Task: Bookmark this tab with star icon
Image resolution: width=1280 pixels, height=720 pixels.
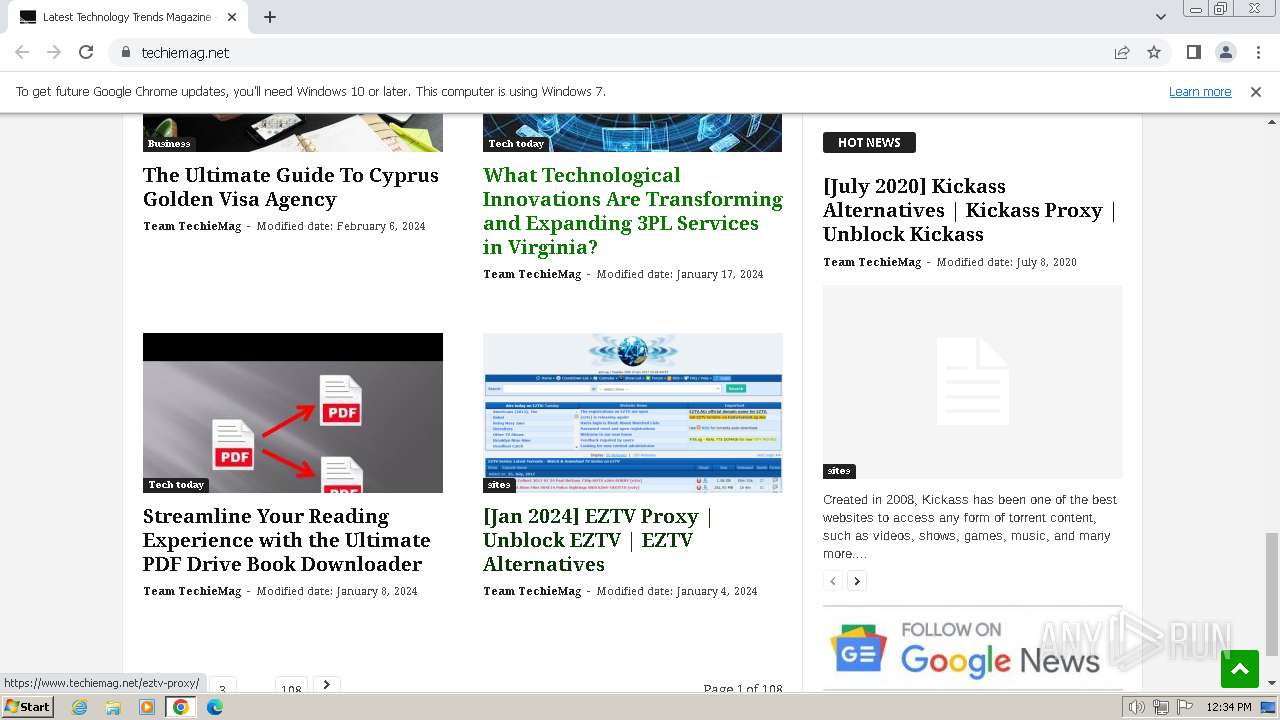Action: coord(1154,52)
